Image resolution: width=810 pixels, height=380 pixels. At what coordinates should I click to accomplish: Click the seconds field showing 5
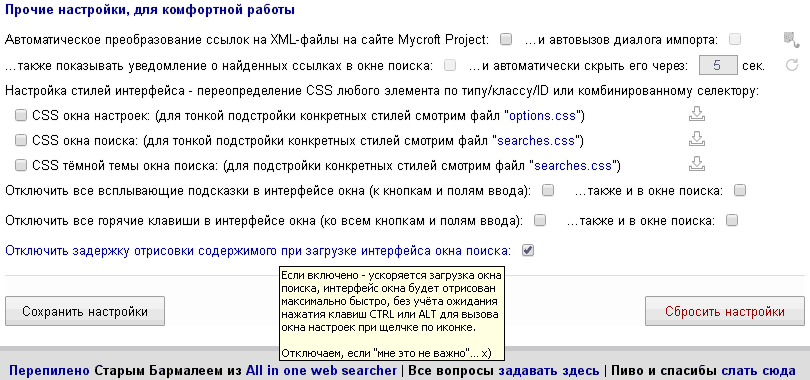click(x=718, y=66)
